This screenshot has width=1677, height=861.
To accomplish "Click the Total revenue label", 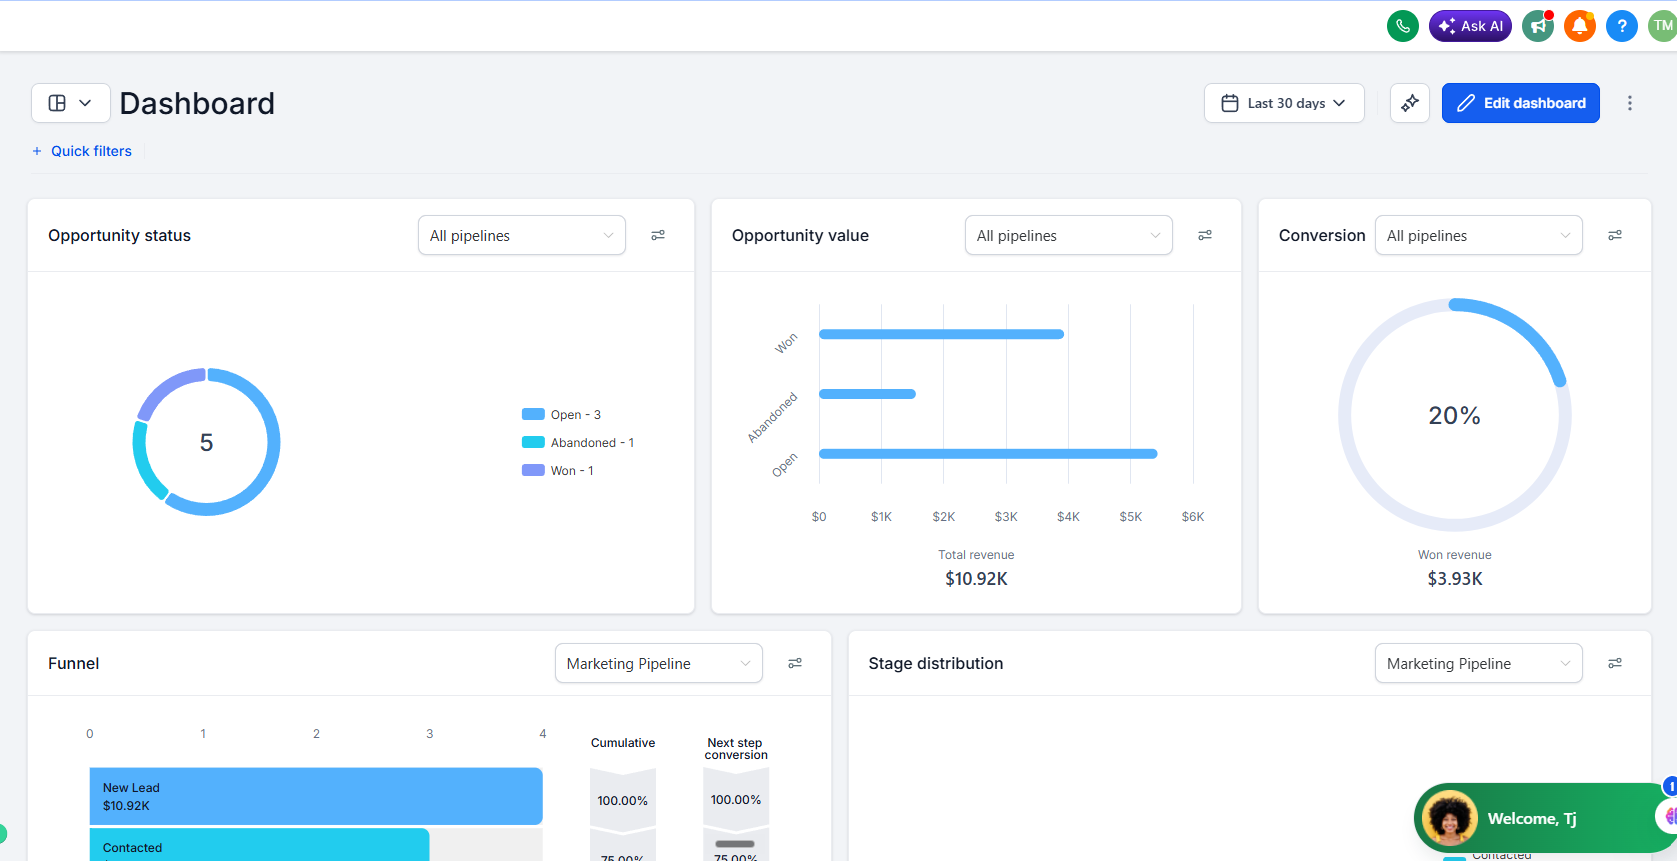I will click(x=976, y=555).
